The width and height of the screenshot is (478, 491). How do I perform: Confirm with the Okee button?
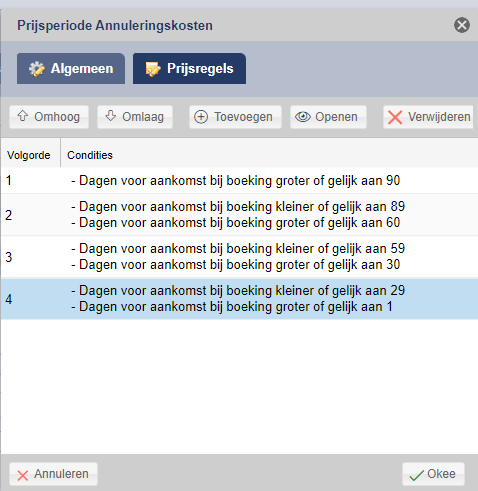433,474
